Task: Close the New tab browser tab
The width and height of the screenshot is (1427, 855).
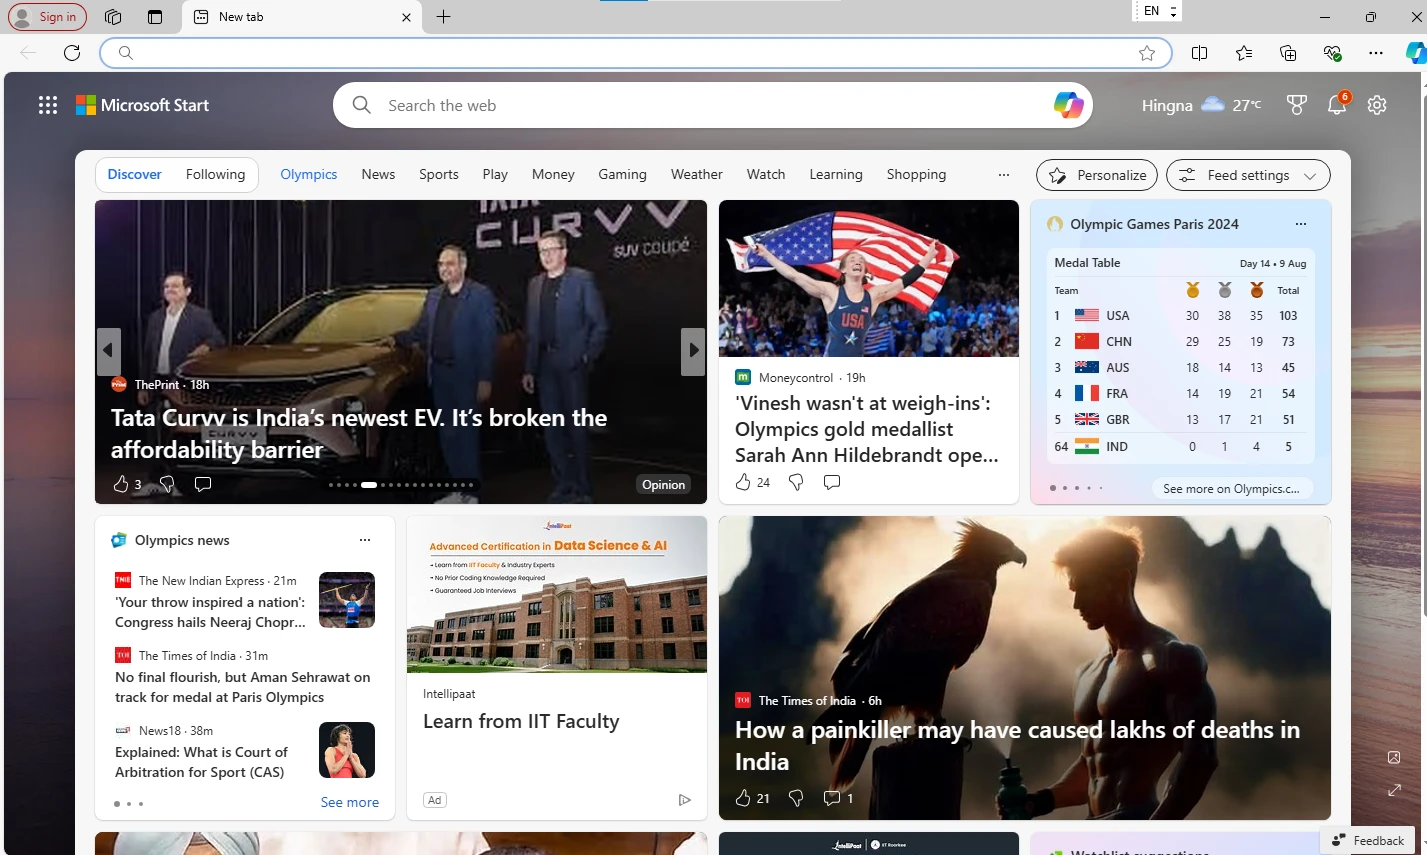Action: click(406, 17)
